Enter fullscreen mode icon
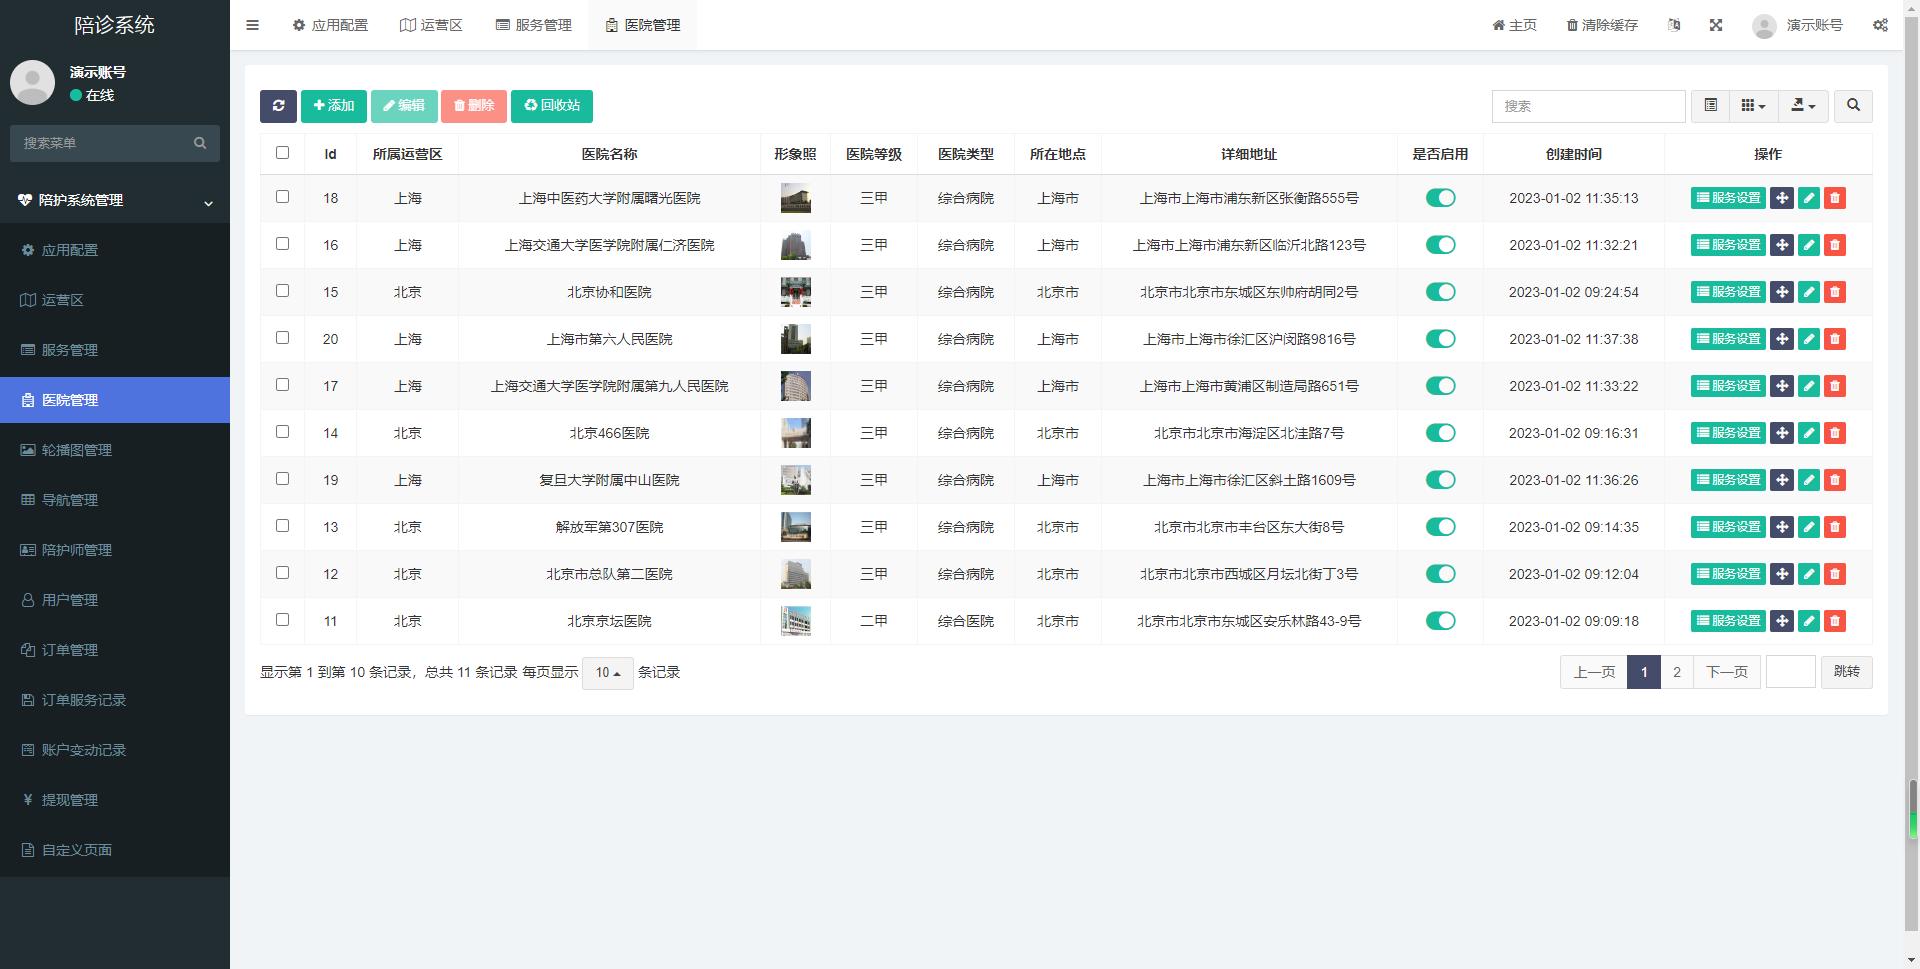Viewport: 1920px width, 969px height. coord(1716,25)
